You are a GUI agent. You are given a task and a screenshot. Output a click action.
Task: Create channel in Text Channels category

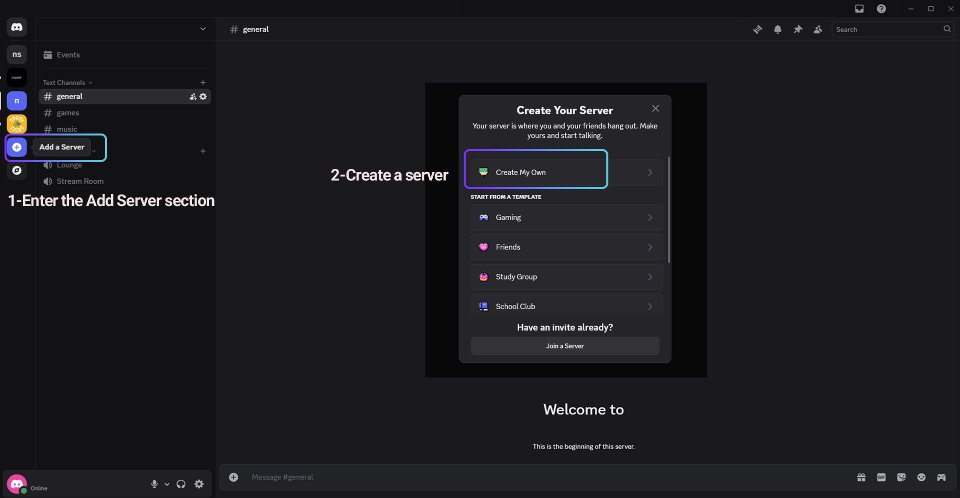(203, 83)
